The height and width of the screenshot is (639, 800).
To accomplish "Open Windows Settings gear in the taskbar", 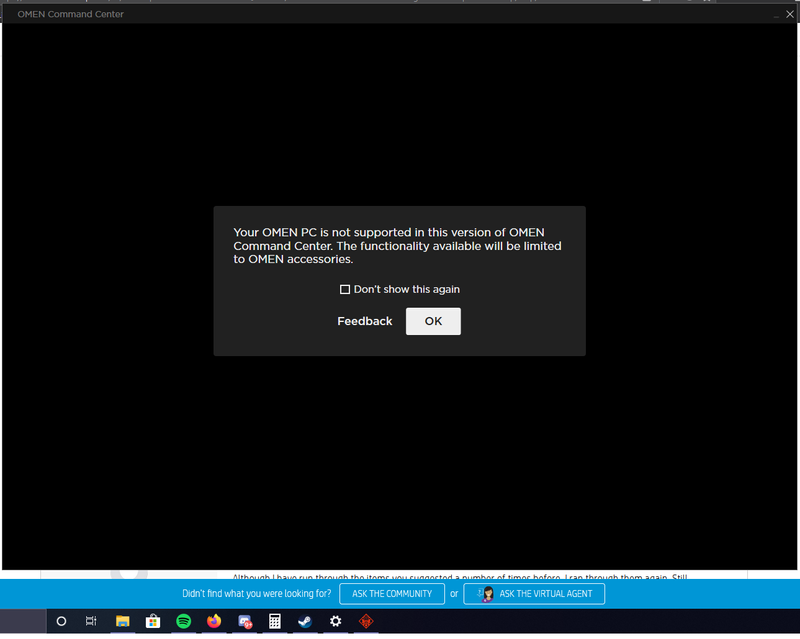I will click(335, 621).
